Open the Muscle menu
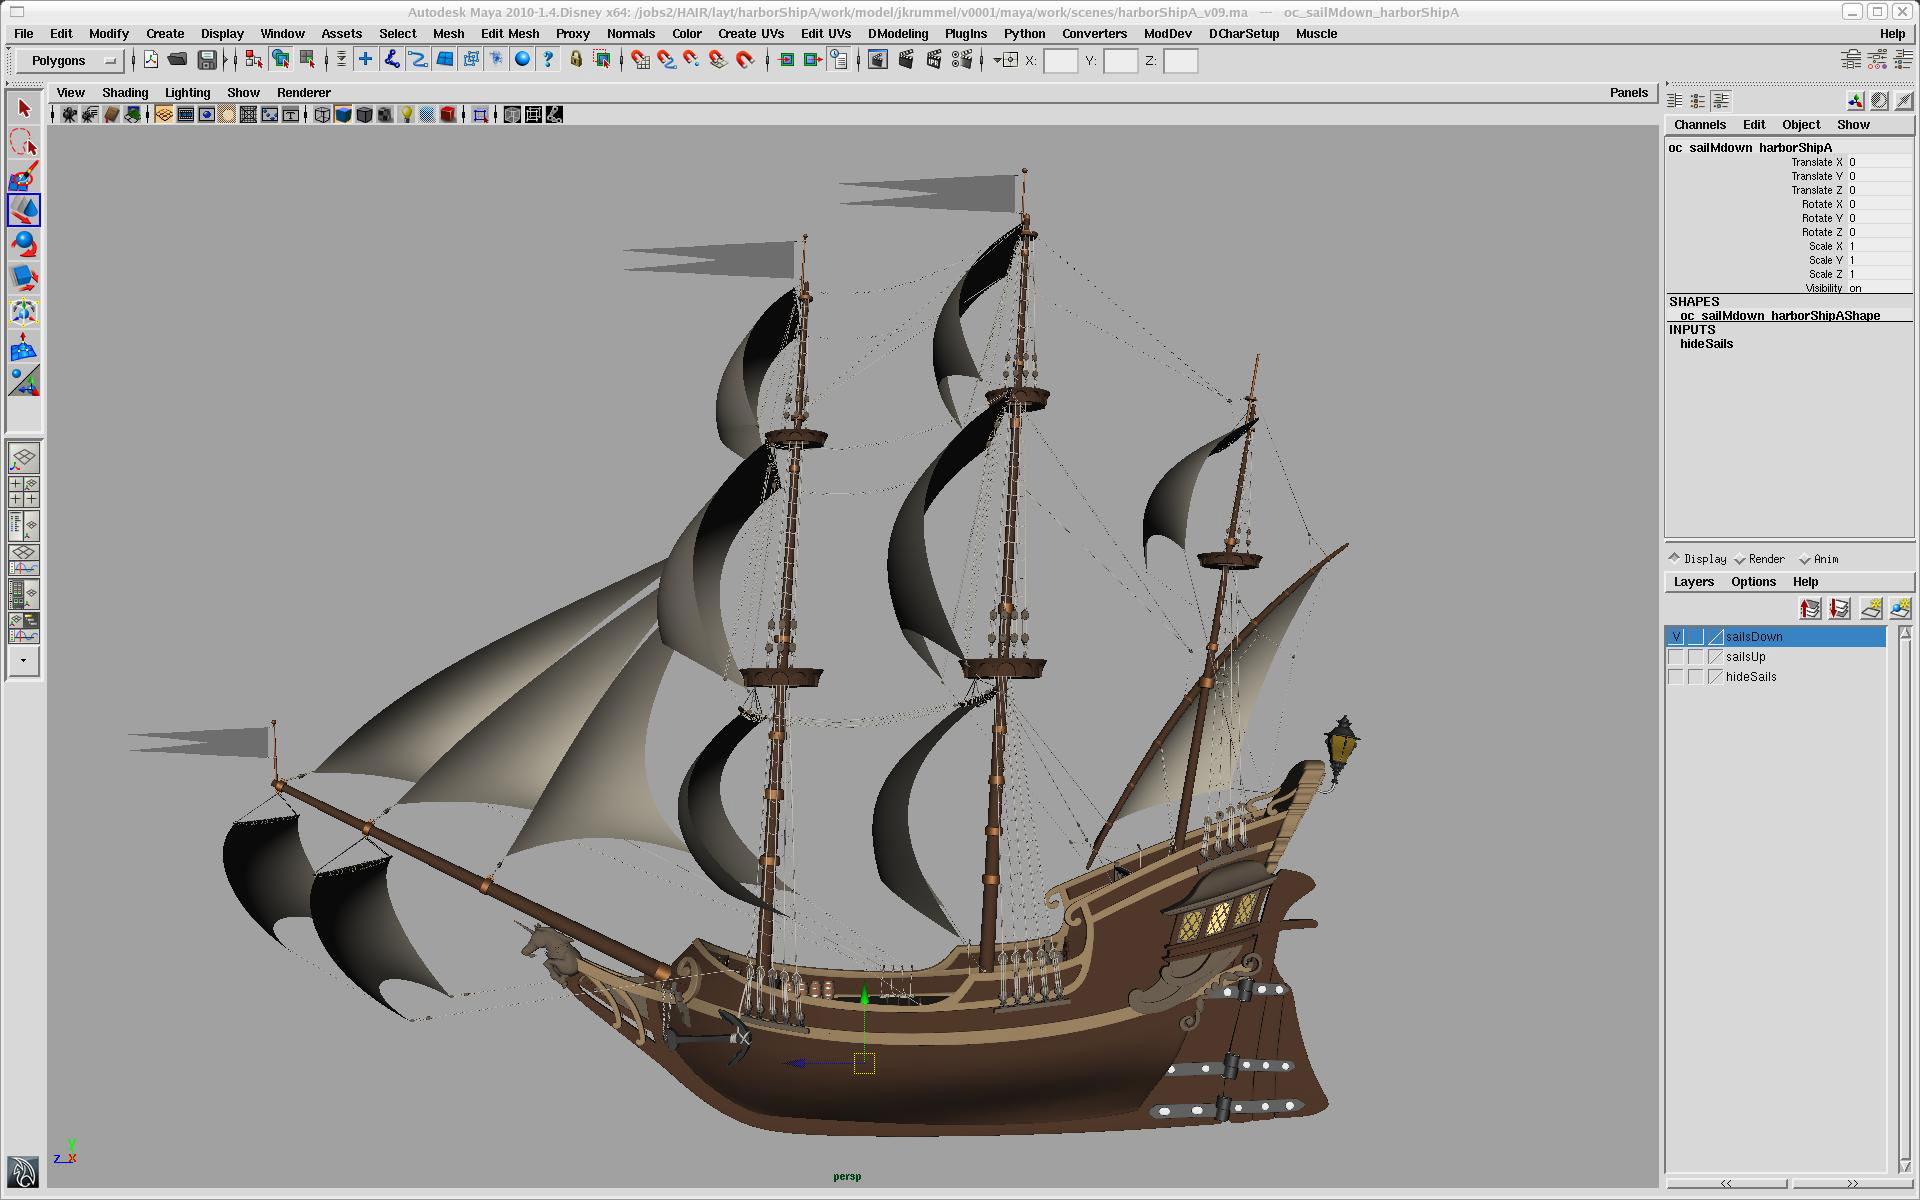The width and height of the screenshot is (1920, 1200). [1316, 33]
